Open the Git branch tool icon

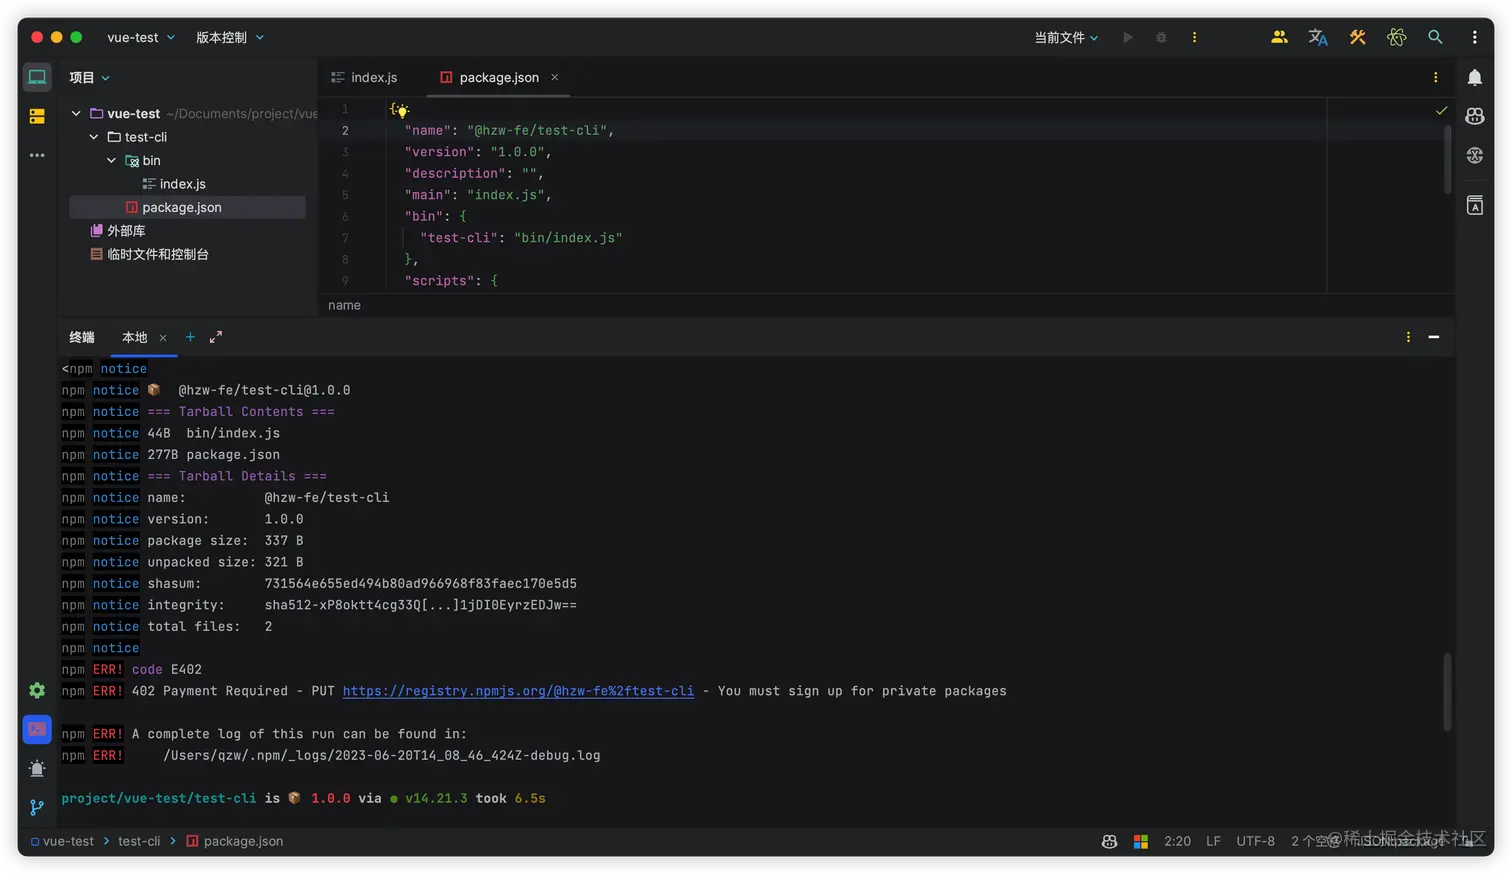[37, 807]
